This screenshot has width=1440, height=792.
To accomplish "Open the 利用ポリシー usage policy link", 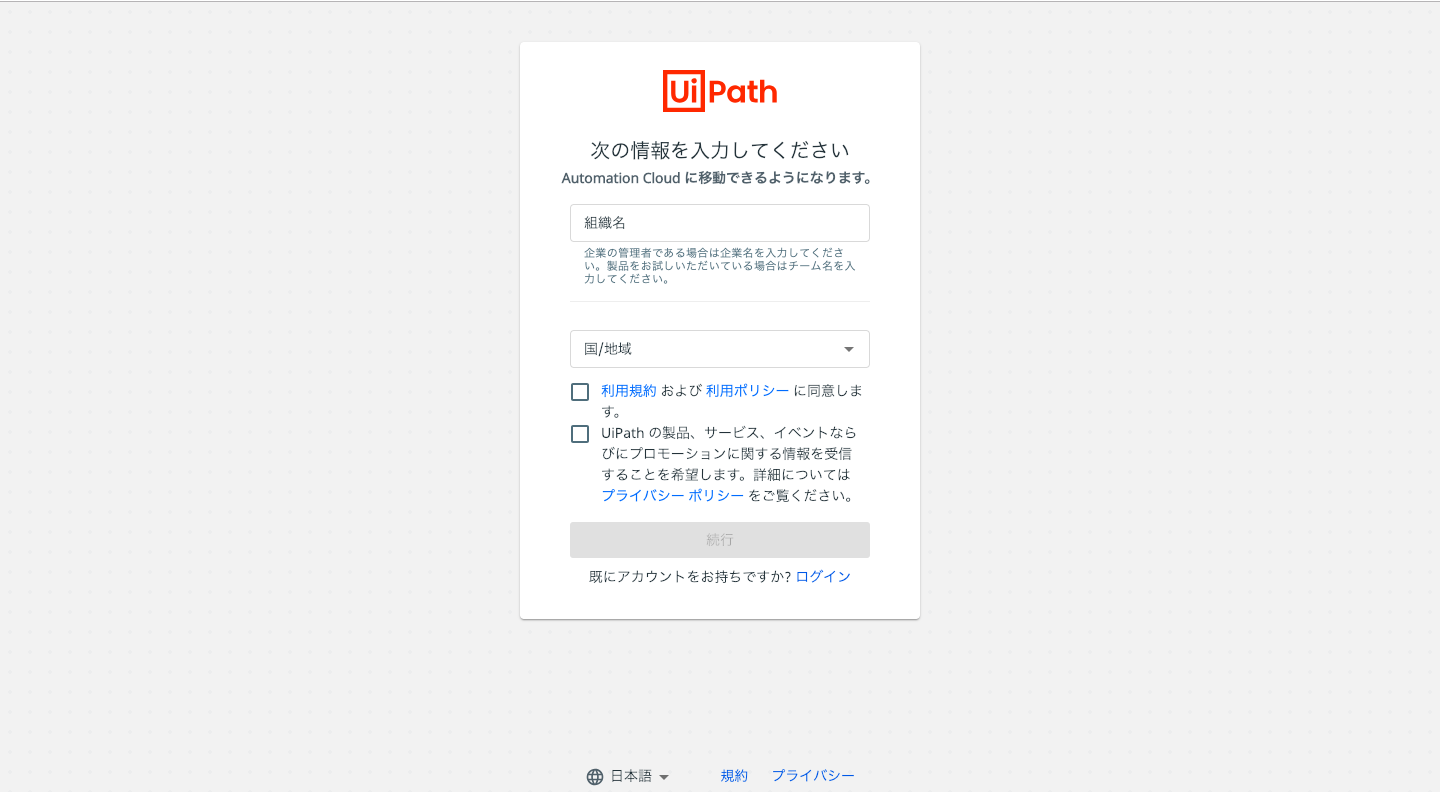I will [x=748, y=391].
